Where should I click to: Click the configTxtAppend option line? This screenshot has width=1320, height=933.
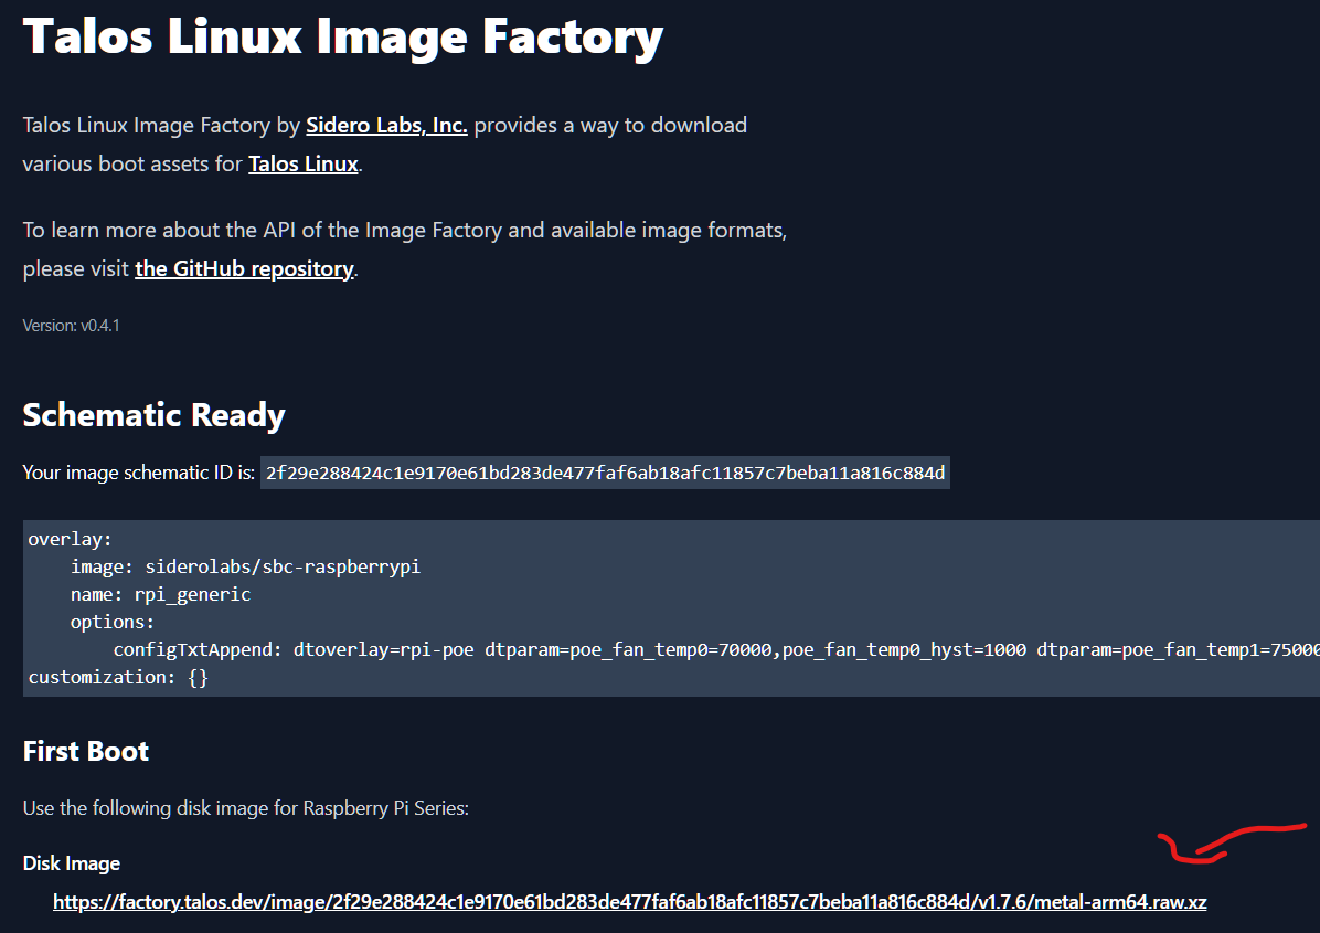pos(400,649)
